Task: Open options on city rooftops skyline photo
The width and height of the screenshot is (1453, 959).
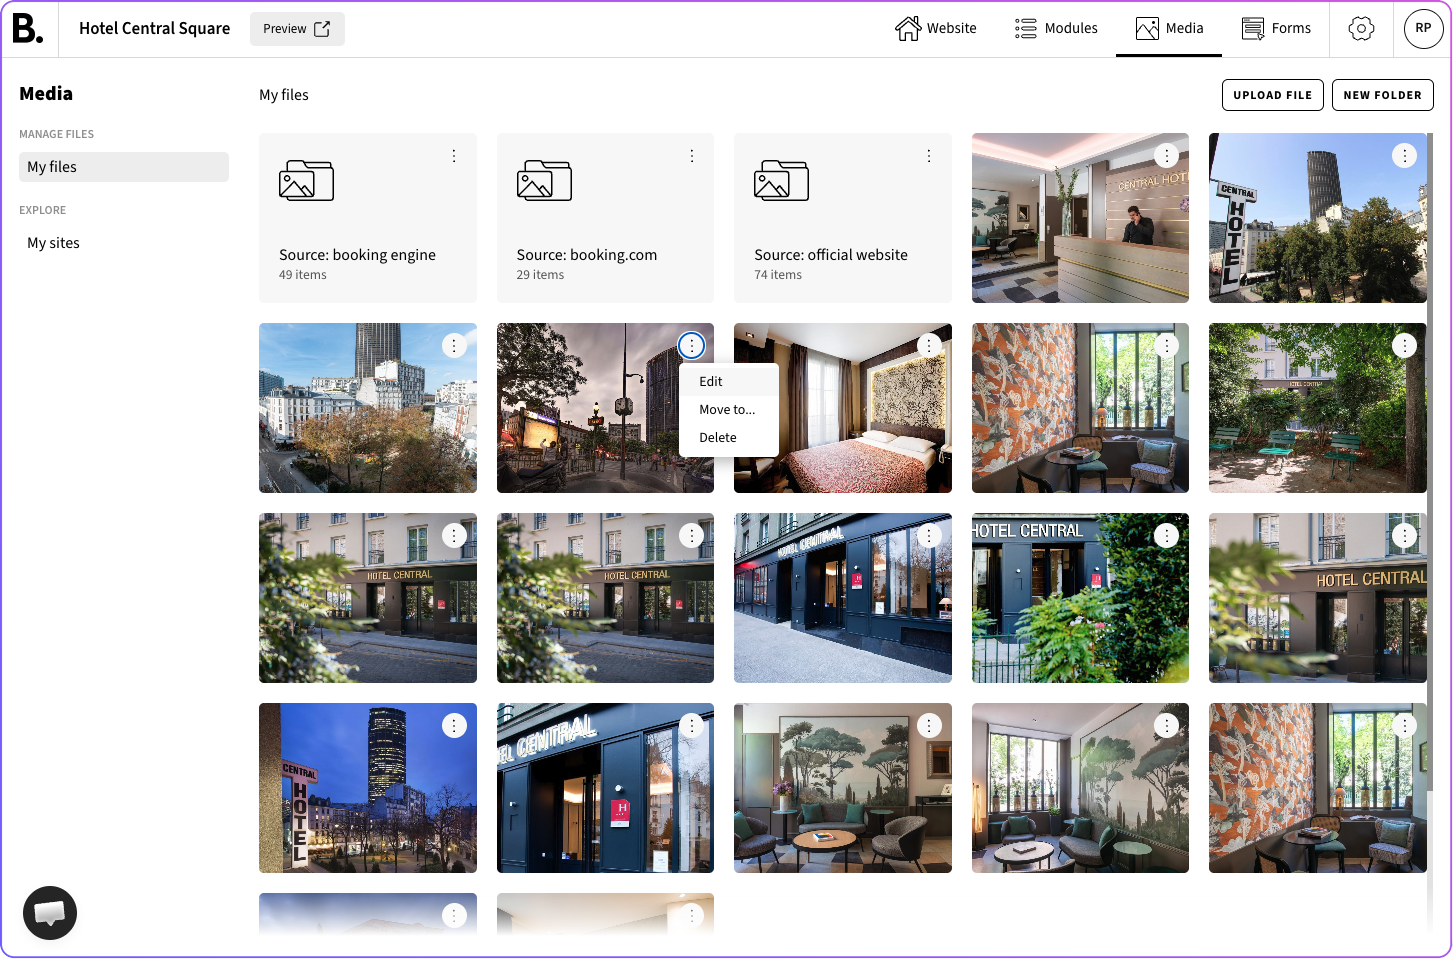Action: (x=454, y=346)
